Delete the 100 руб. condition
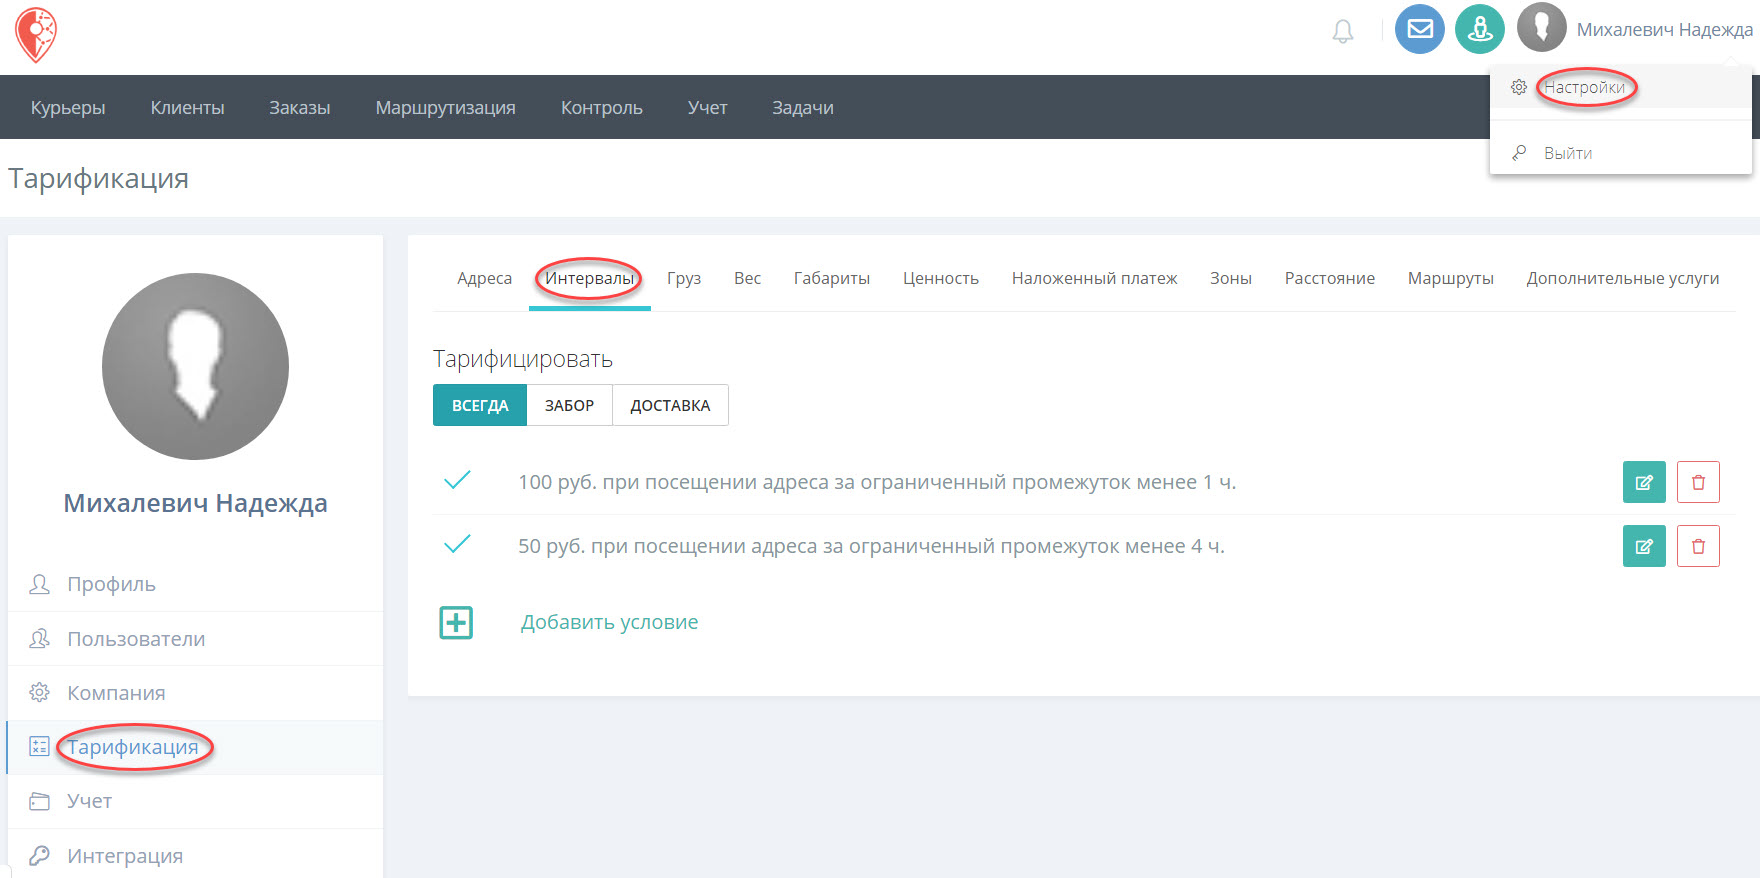1760x878 pixels. (x=1698, y=482)
